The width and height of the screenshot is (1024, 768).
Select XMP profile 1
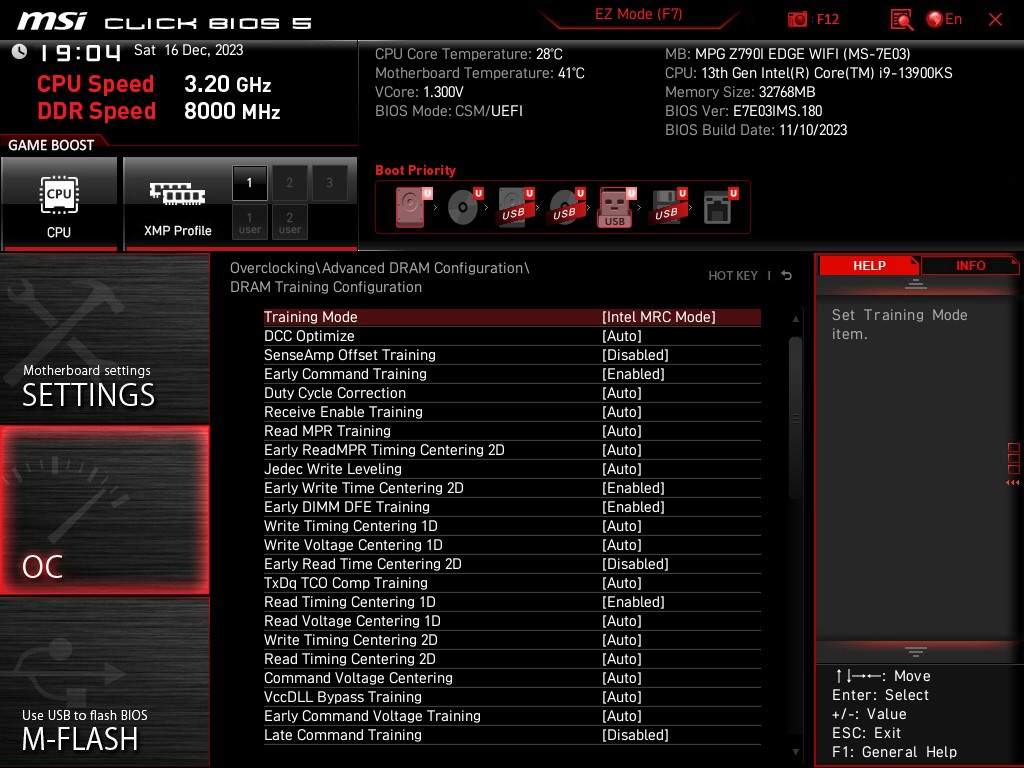(x=249, y=183)
